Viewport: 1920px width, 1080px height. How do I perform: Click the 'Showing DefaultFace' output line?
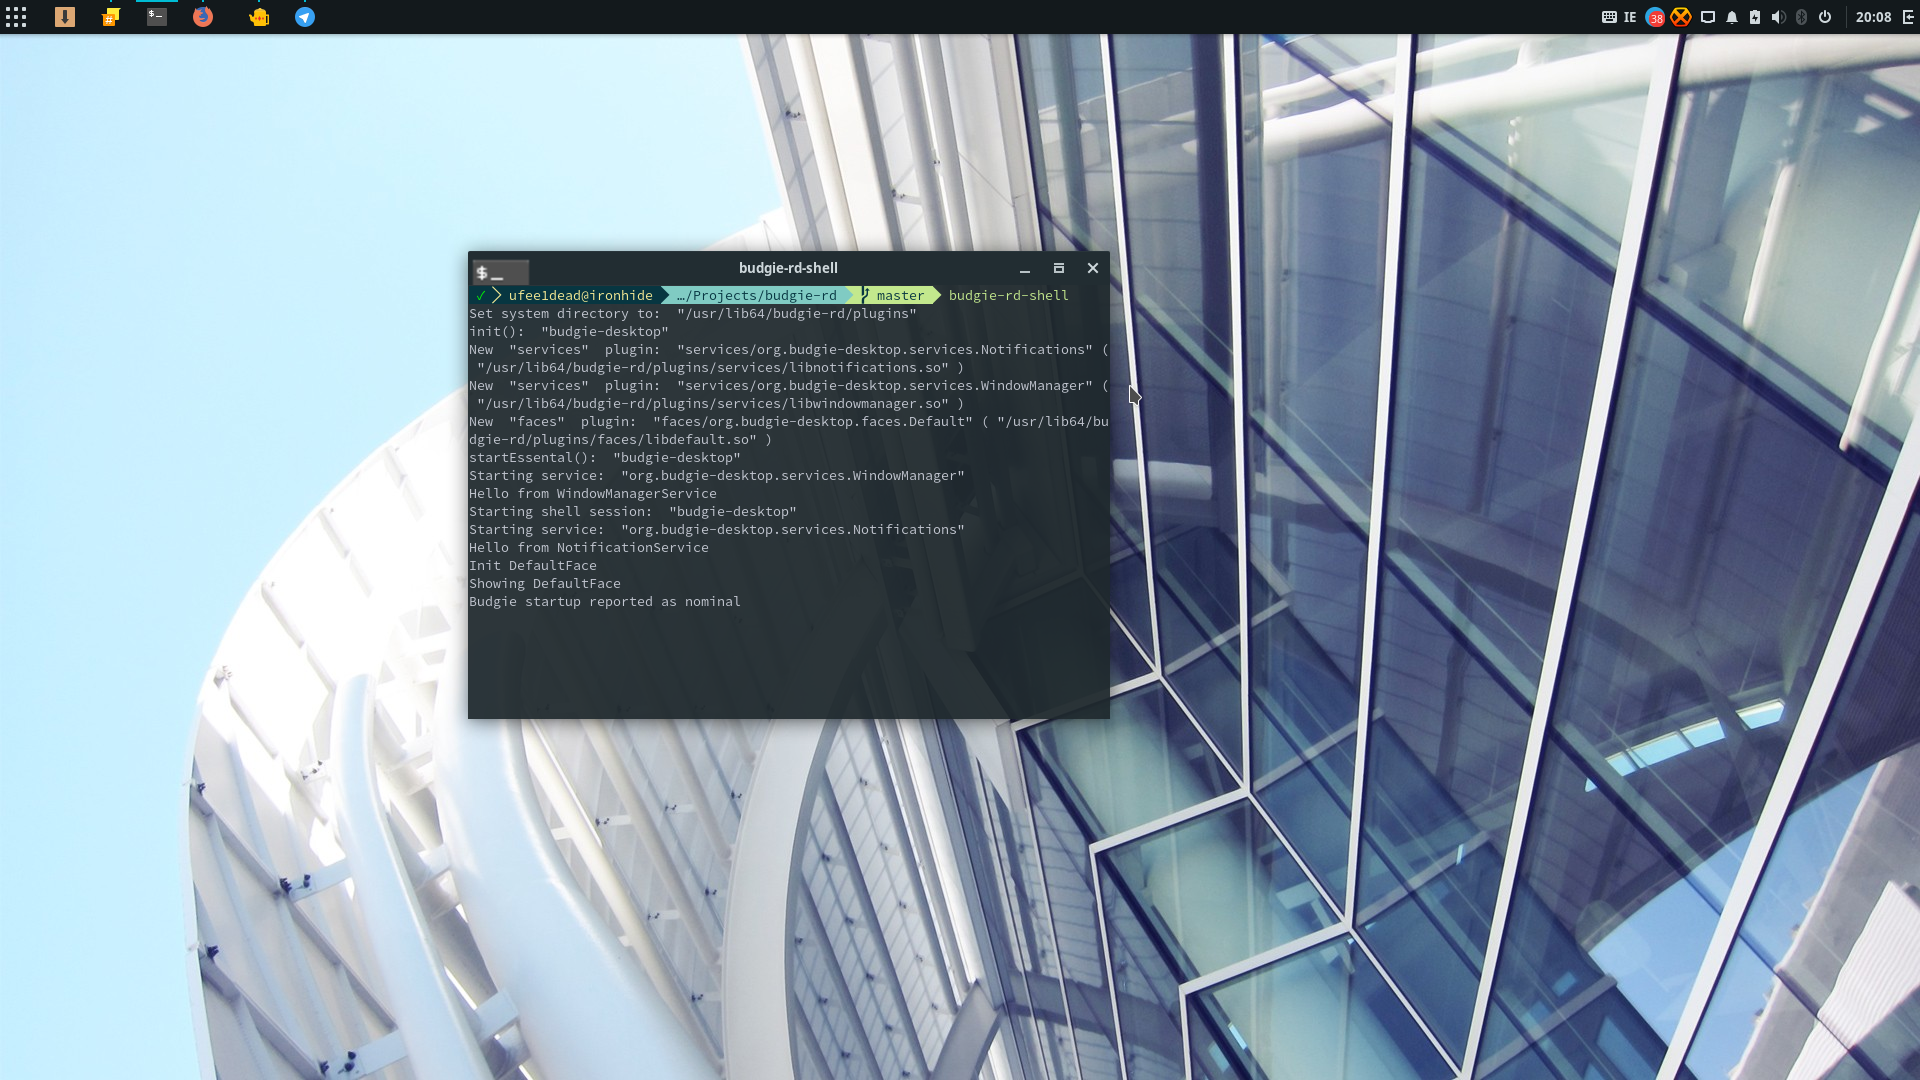pos(545,583)
